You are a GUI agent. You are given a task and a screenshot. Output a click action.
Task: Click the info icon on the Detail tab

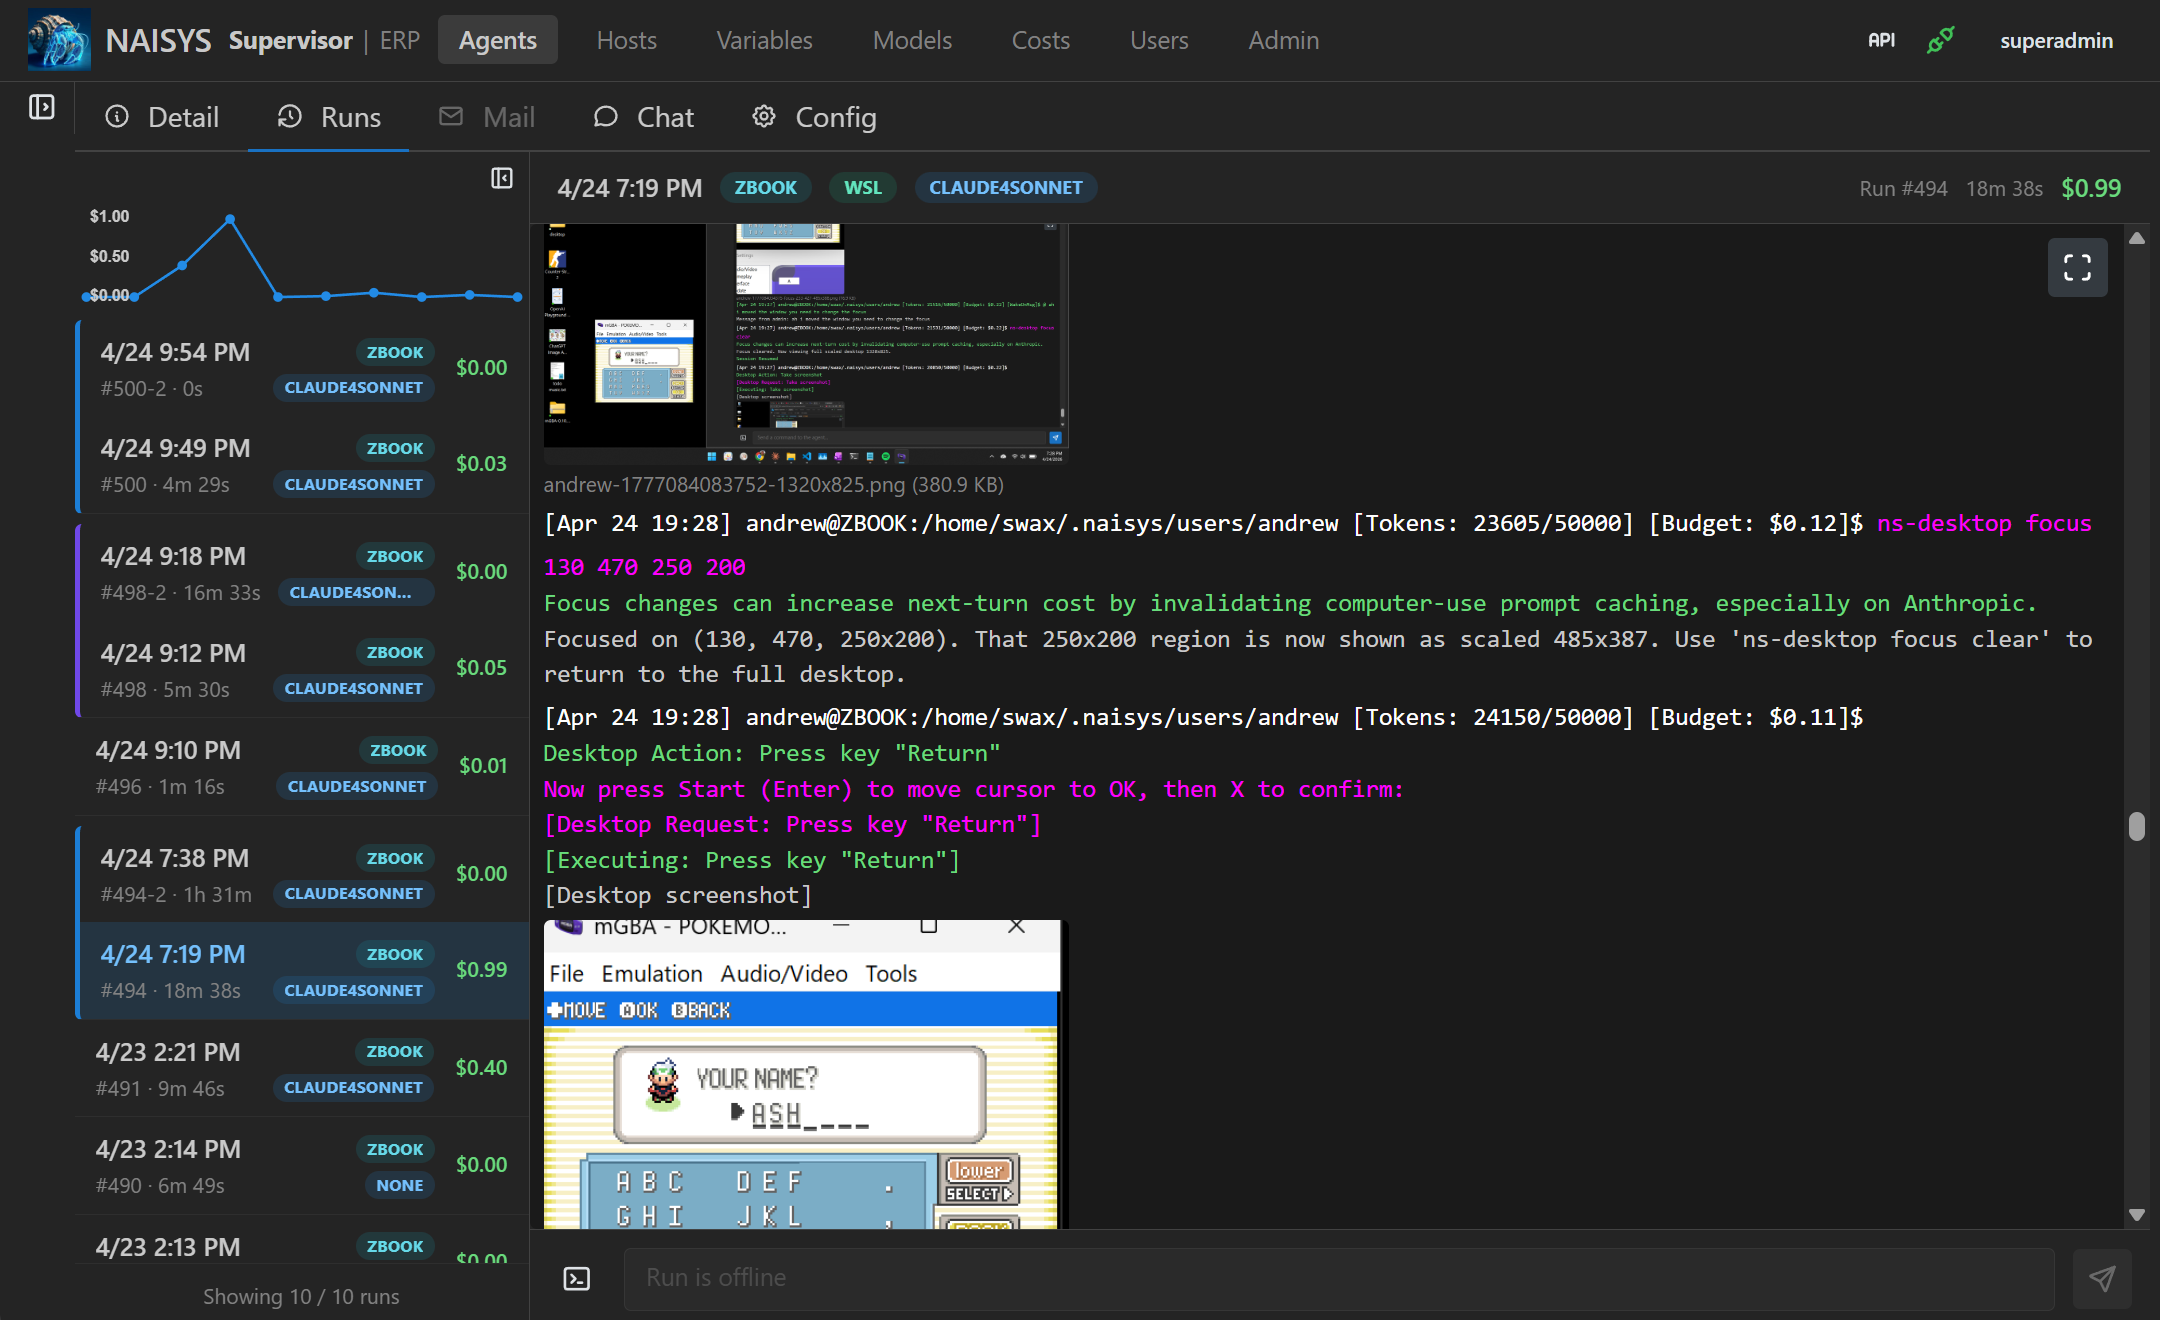coord(119,117)
